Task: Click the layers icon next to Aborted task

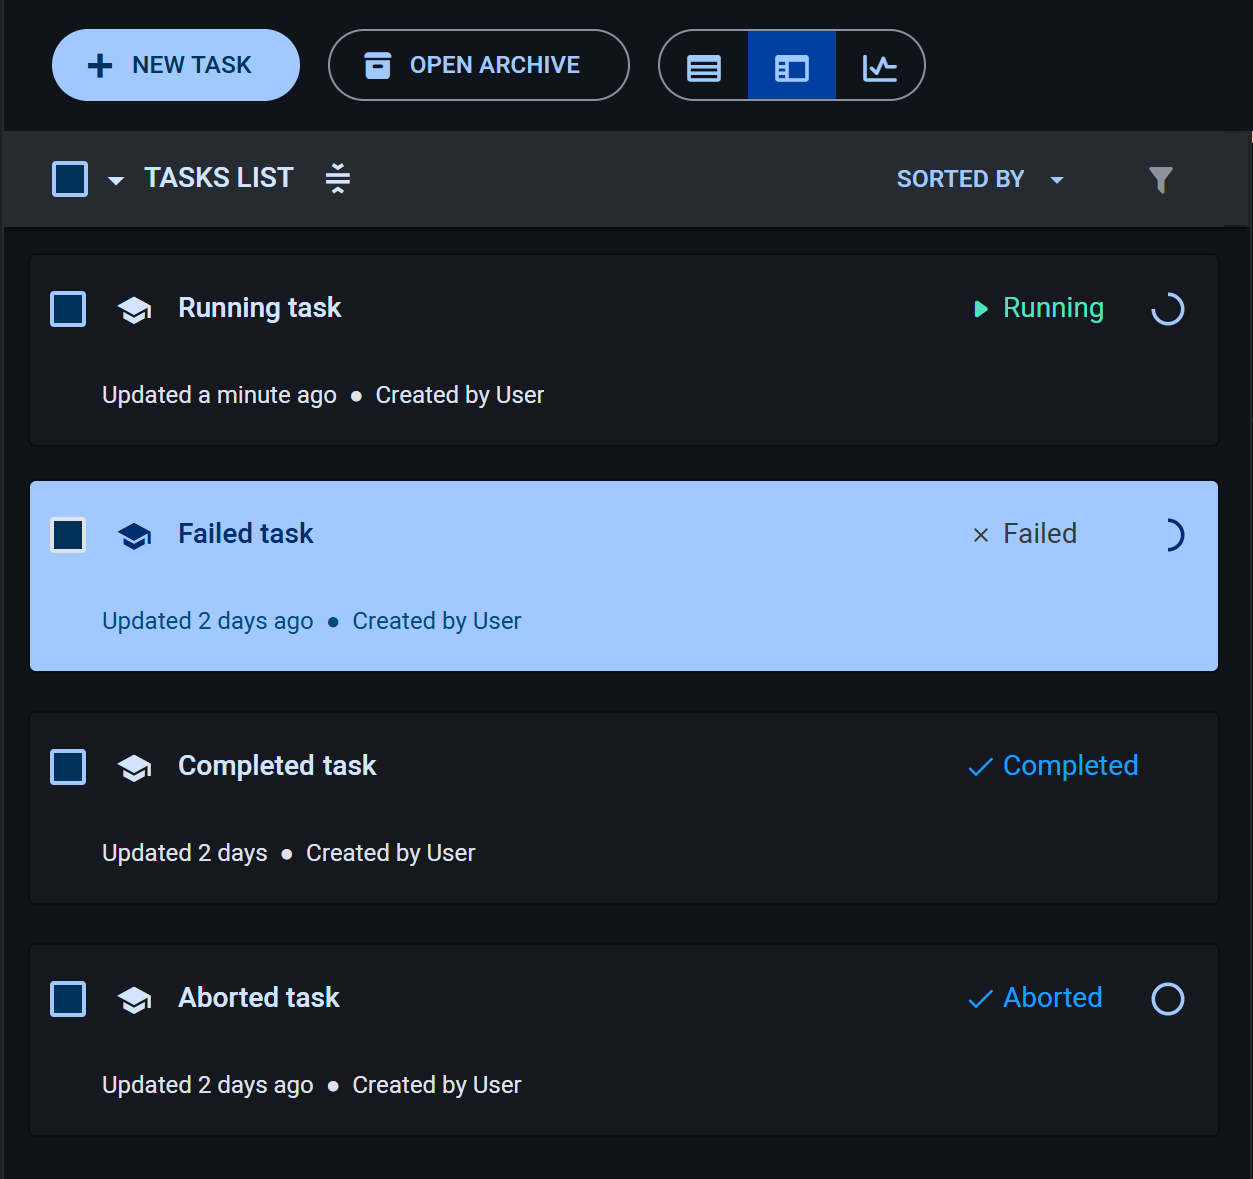Action: click(x=134, y=1000)
